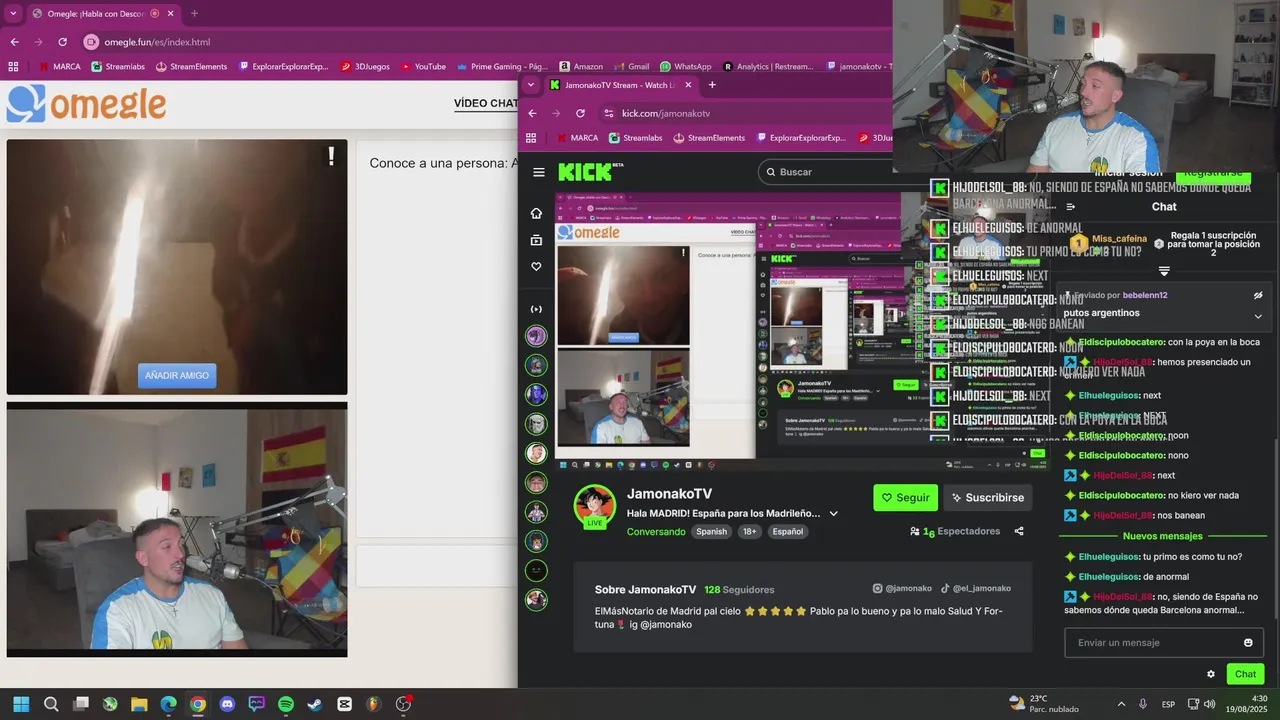Reload the Kick page
Image resolution: width=1280 pixels, height=720 pixels.
pyautogui.click(x=580, y=113)
